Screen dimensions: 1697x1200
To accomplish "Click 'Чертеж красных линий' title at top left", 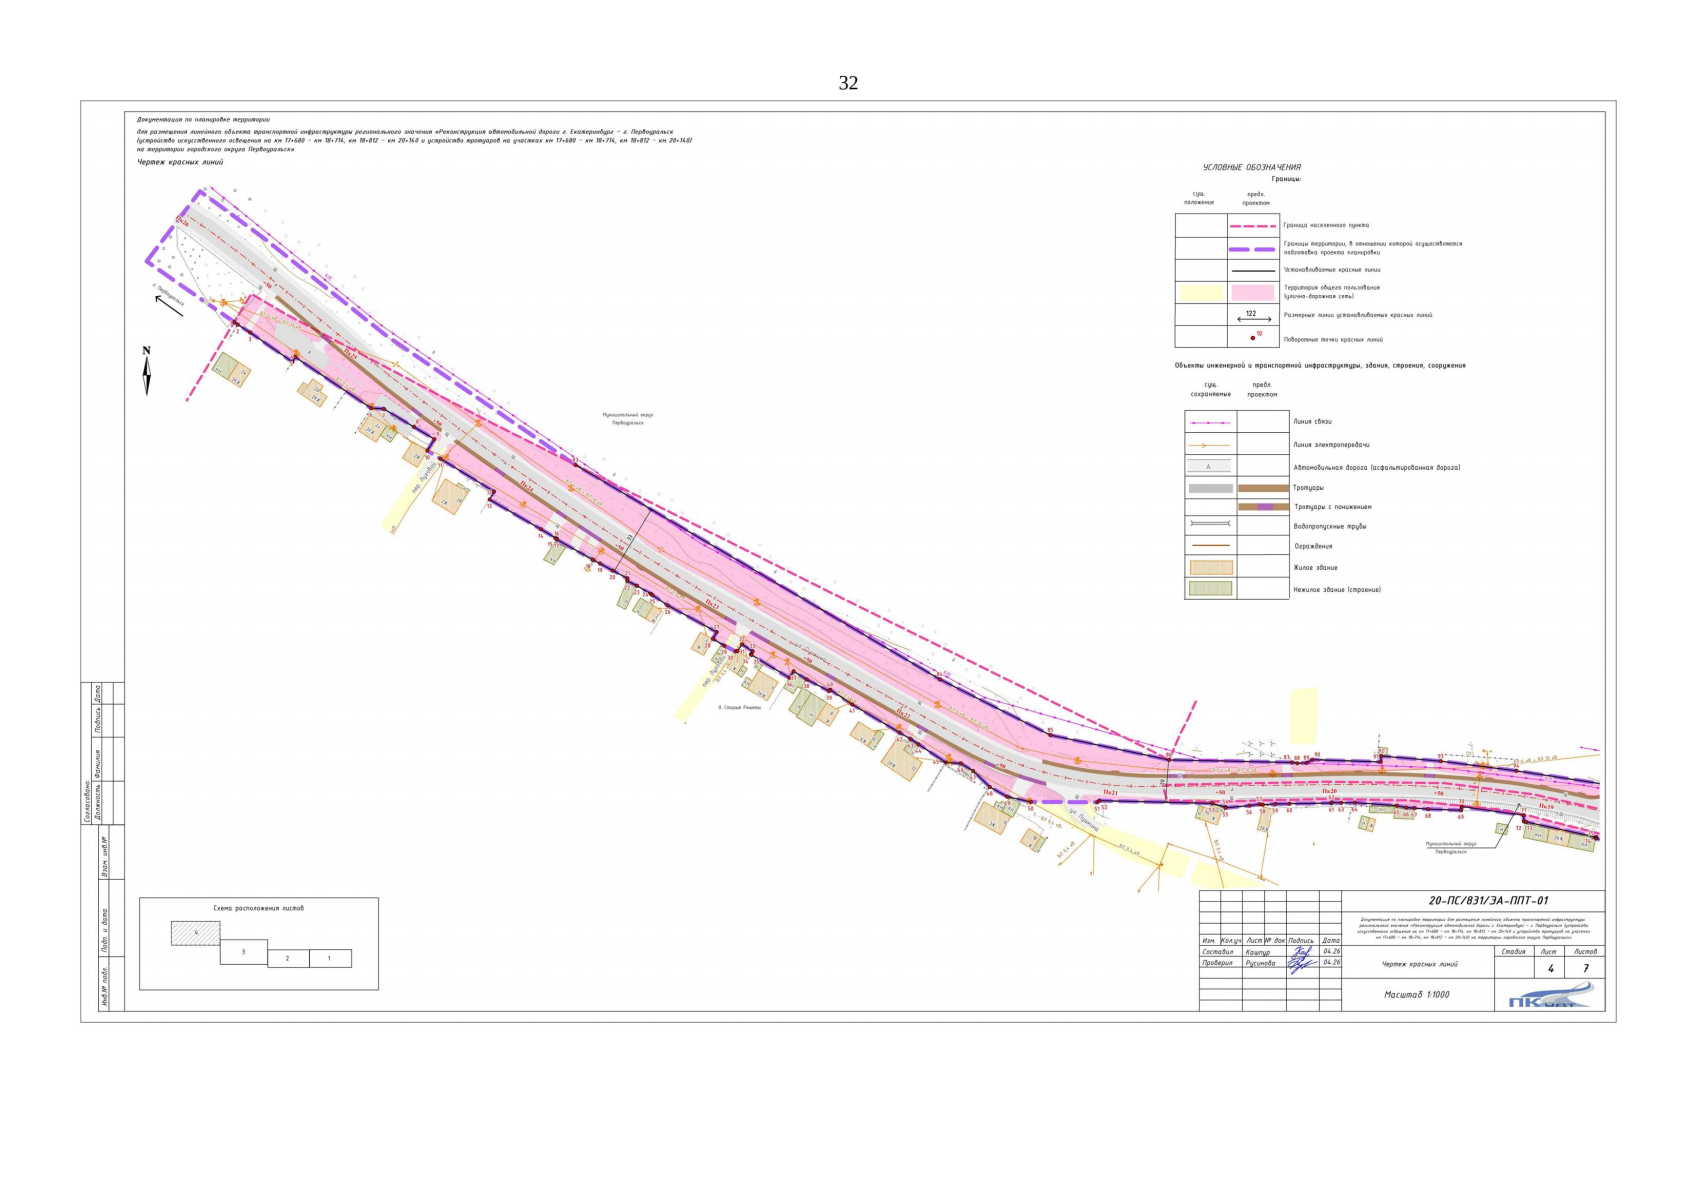I will [x=180, y=162].
